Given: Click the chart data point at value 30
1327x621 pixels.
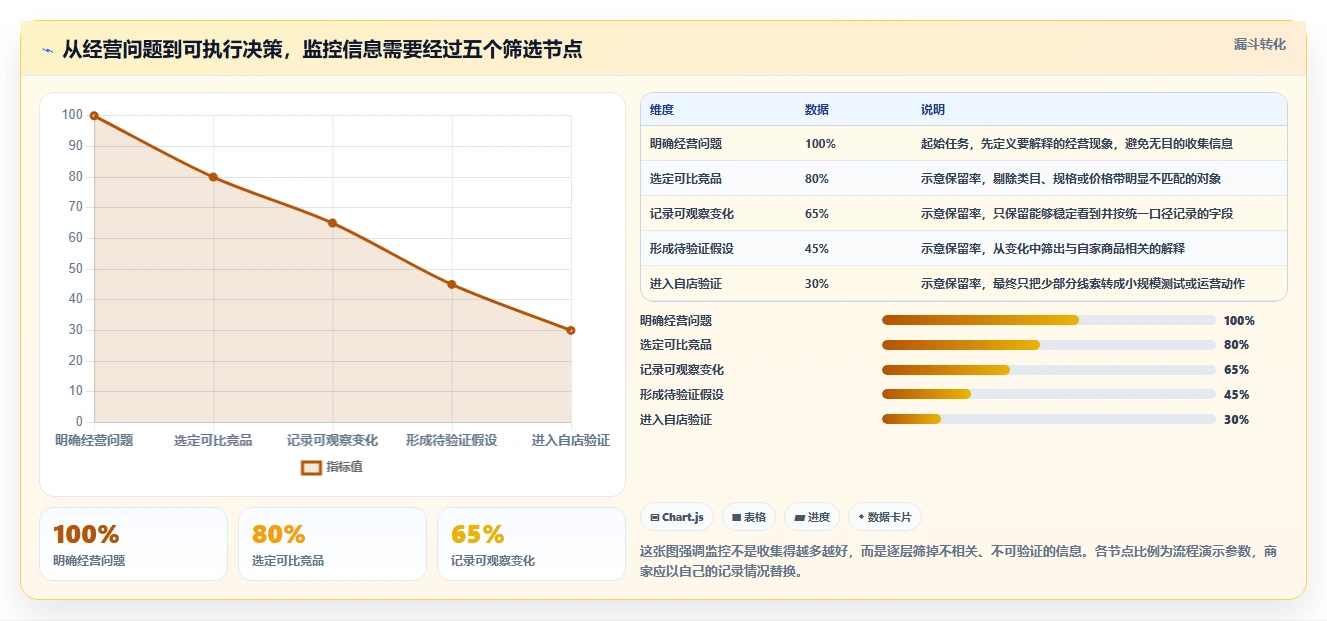Looking at the screenshot, I should click(x=571, y=330).
